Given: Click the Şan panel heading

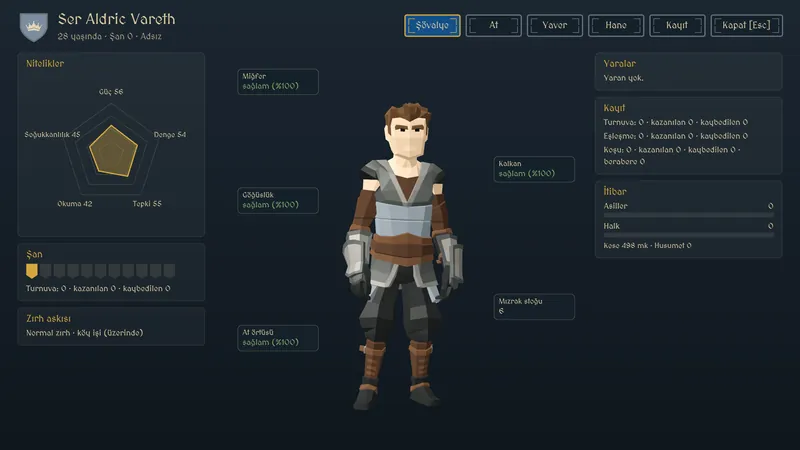Looking at the screenshot, I should 34,254.
